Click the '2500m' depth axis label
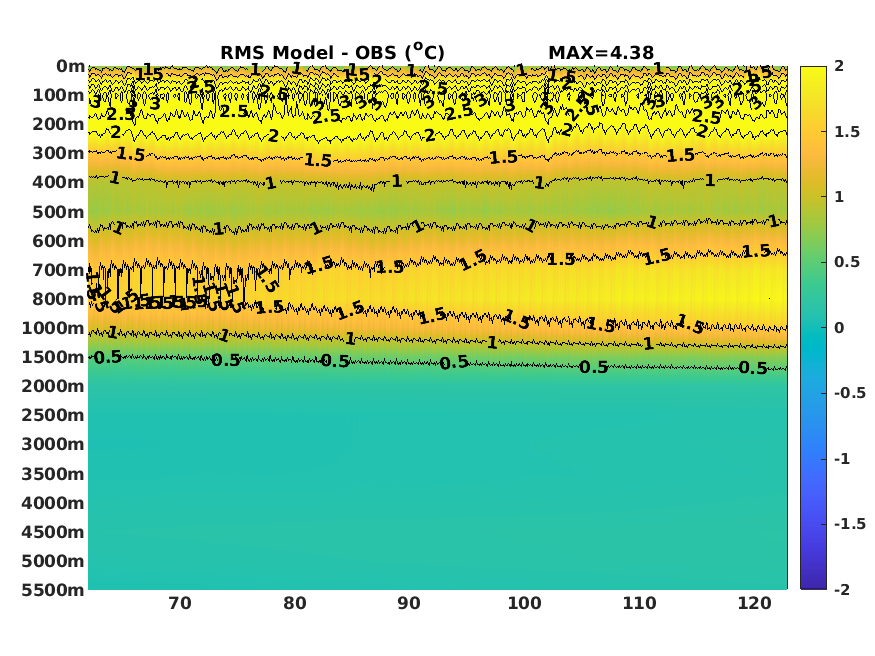This screenshot has width=875, height=656. tap(53, 415)
